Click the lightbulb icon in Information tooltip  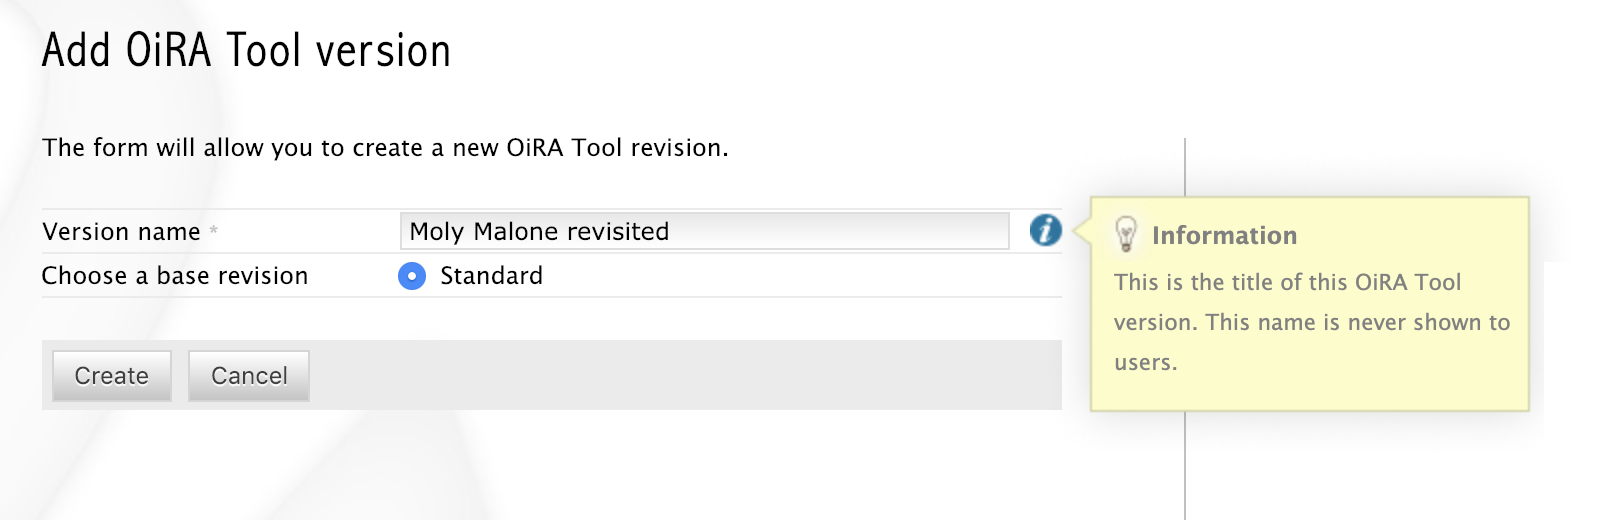tap(1126, 234)
